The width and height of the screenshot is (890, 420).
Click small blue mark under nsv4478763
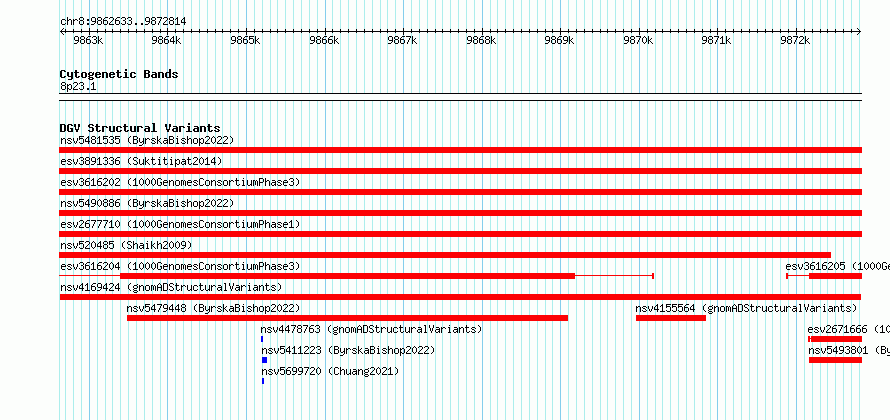click(x=262, y=339)
